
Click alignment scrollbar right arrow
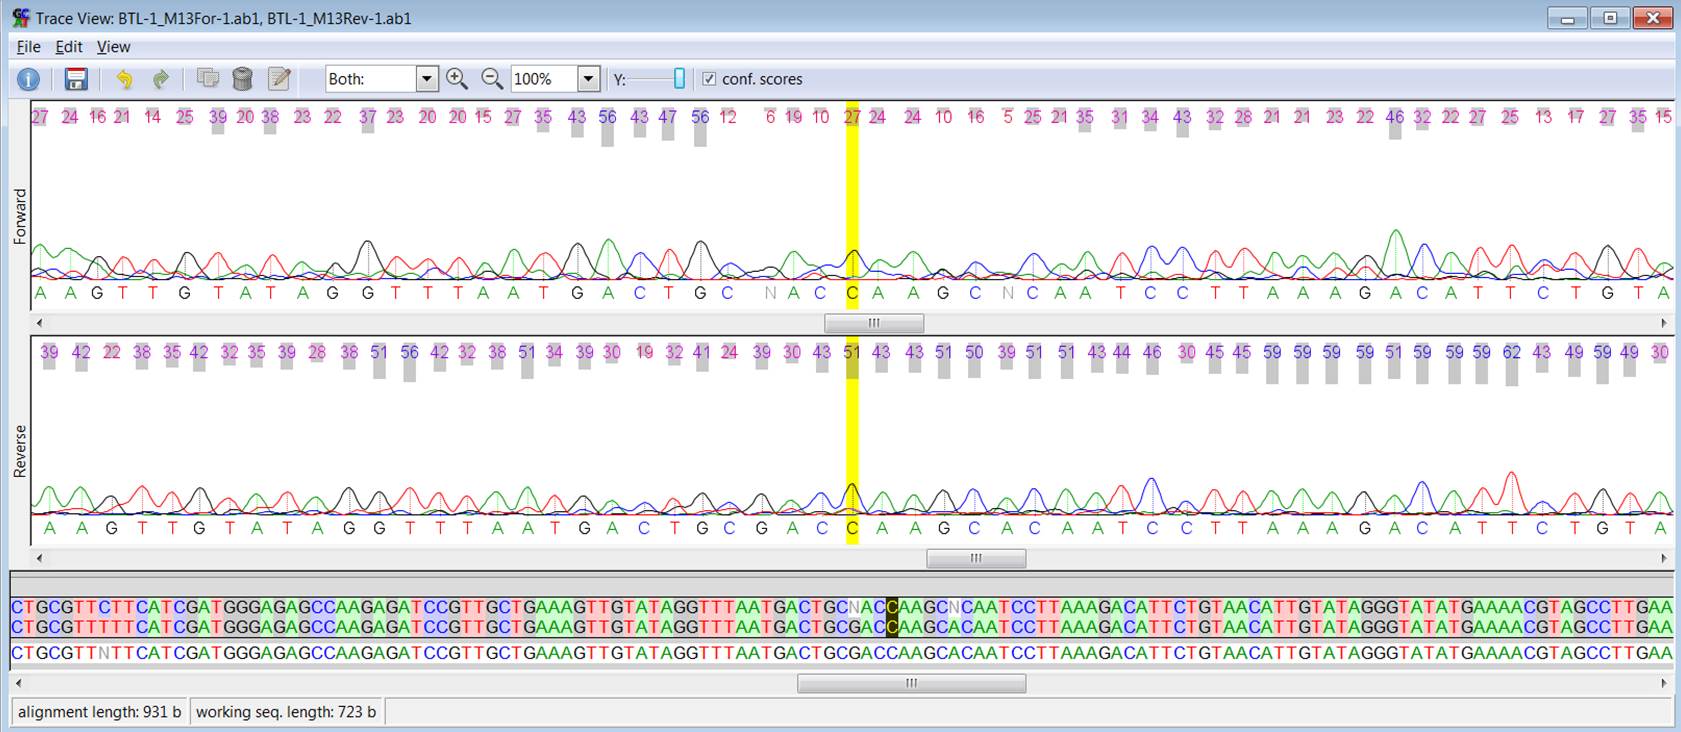click(x=1664, y=683)
